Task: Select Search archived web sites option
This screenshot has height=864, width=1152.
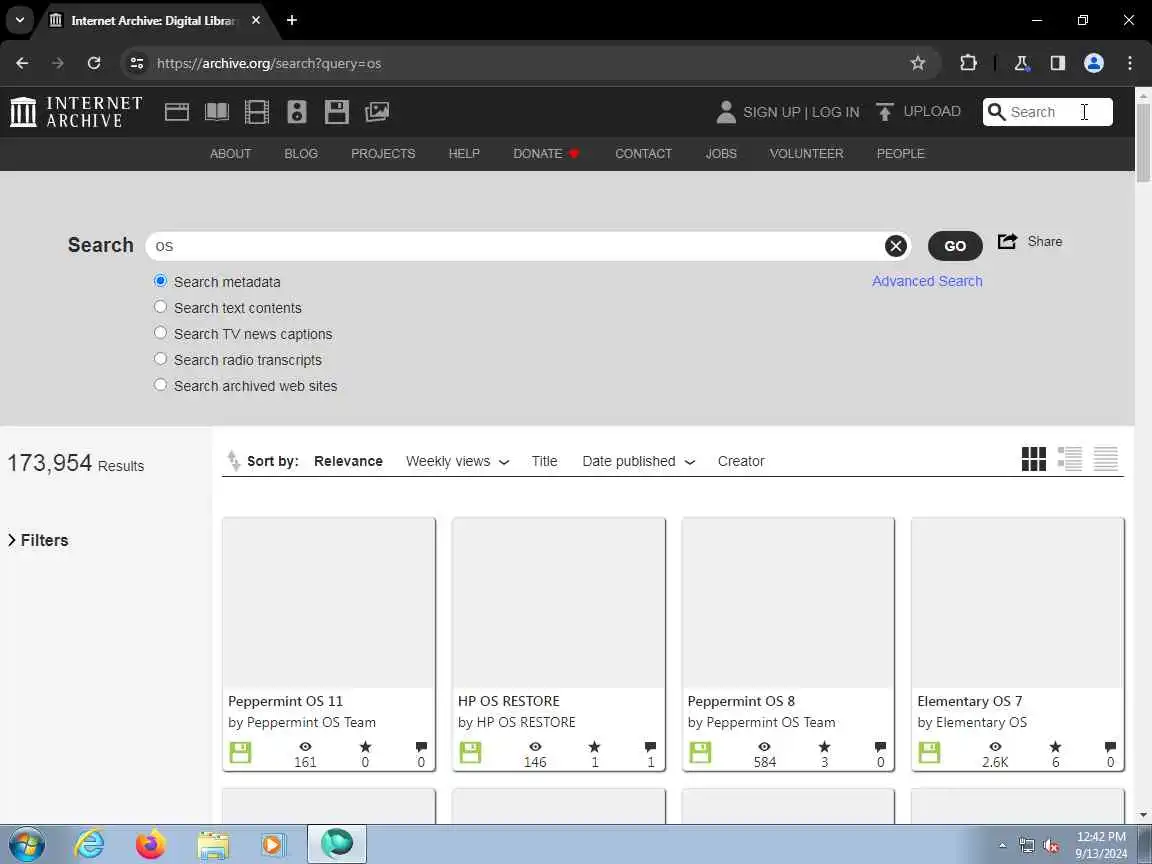Action: tap(160, 384)
